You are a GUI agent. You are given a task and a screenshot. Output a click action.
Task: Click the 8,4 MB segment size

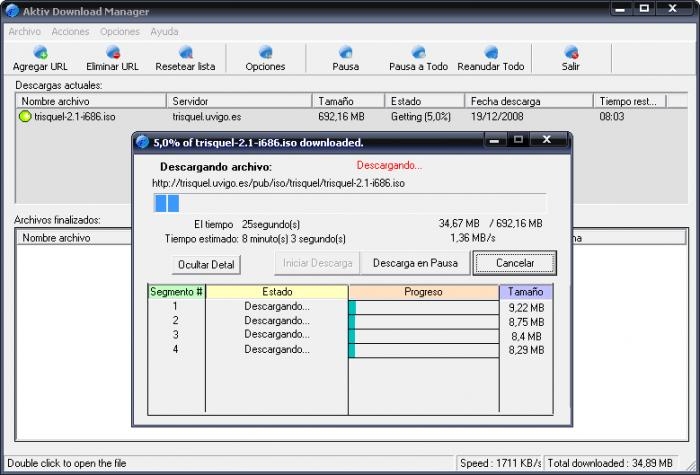click(526, 337)
